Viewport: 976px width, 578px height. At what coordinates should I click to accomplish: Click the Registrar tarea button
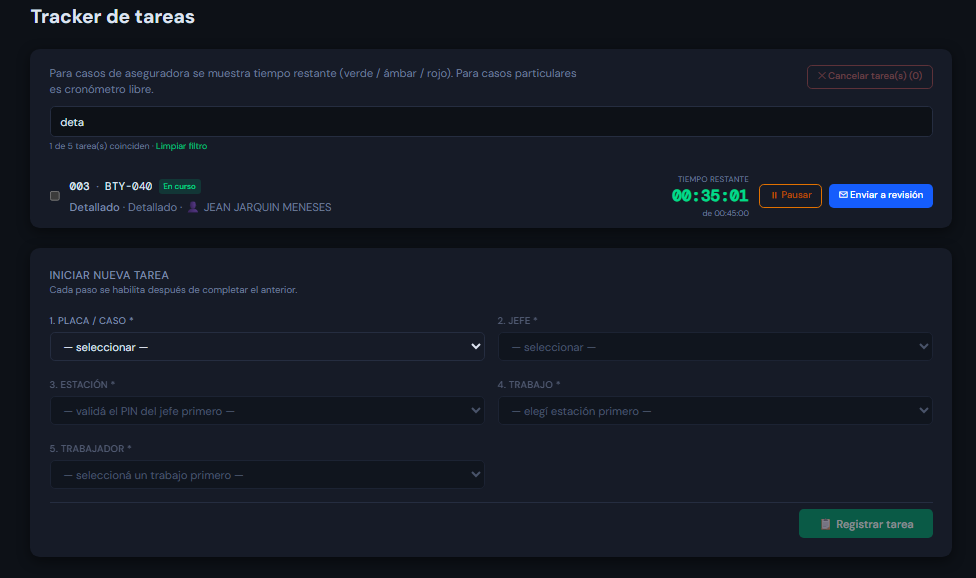(865, 524)
